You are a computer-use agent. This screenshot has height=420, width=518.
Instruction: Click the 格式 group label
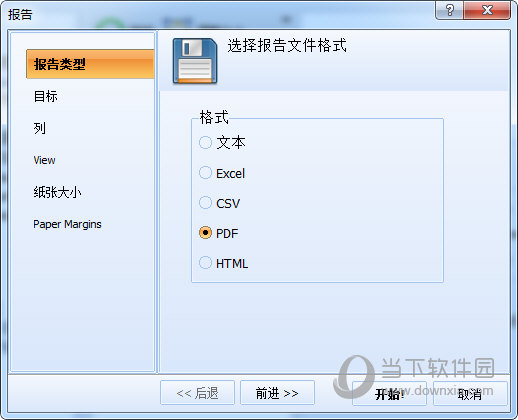click(x=214, y=117)
